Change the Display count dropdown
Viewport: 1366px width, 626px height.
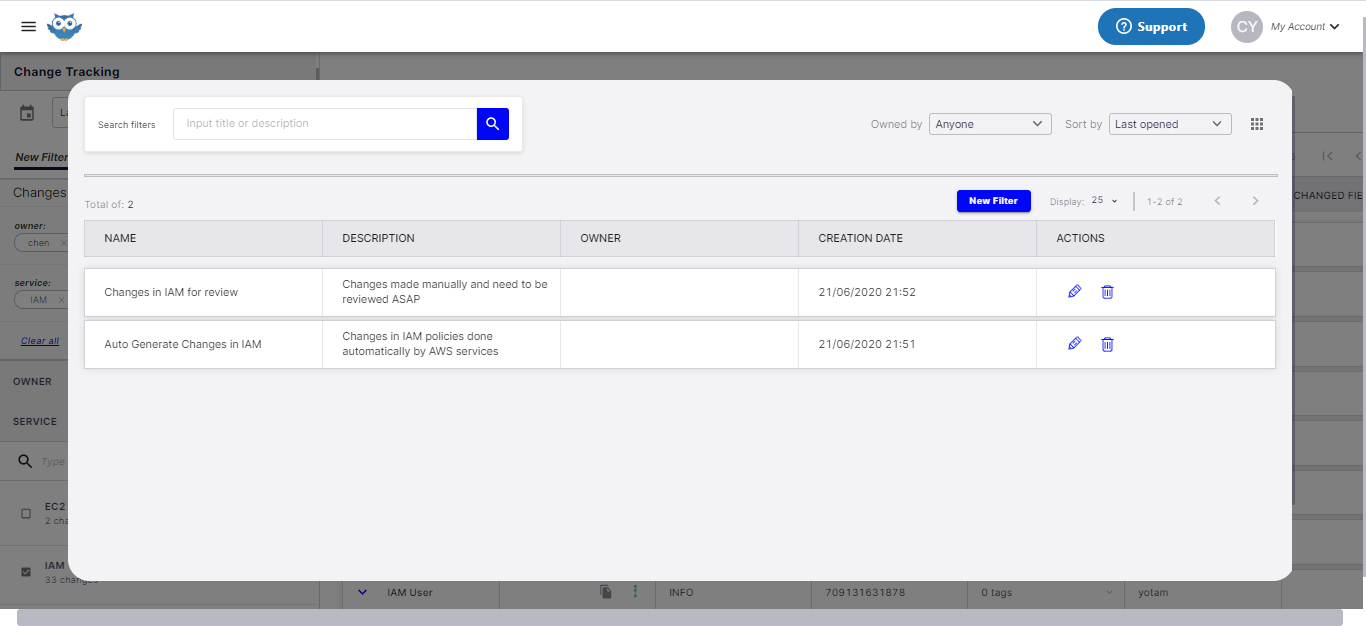pos(1104,201)
